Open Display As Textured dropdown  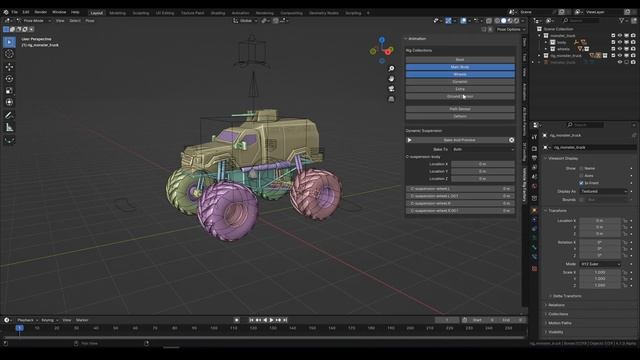click(603, 191)
